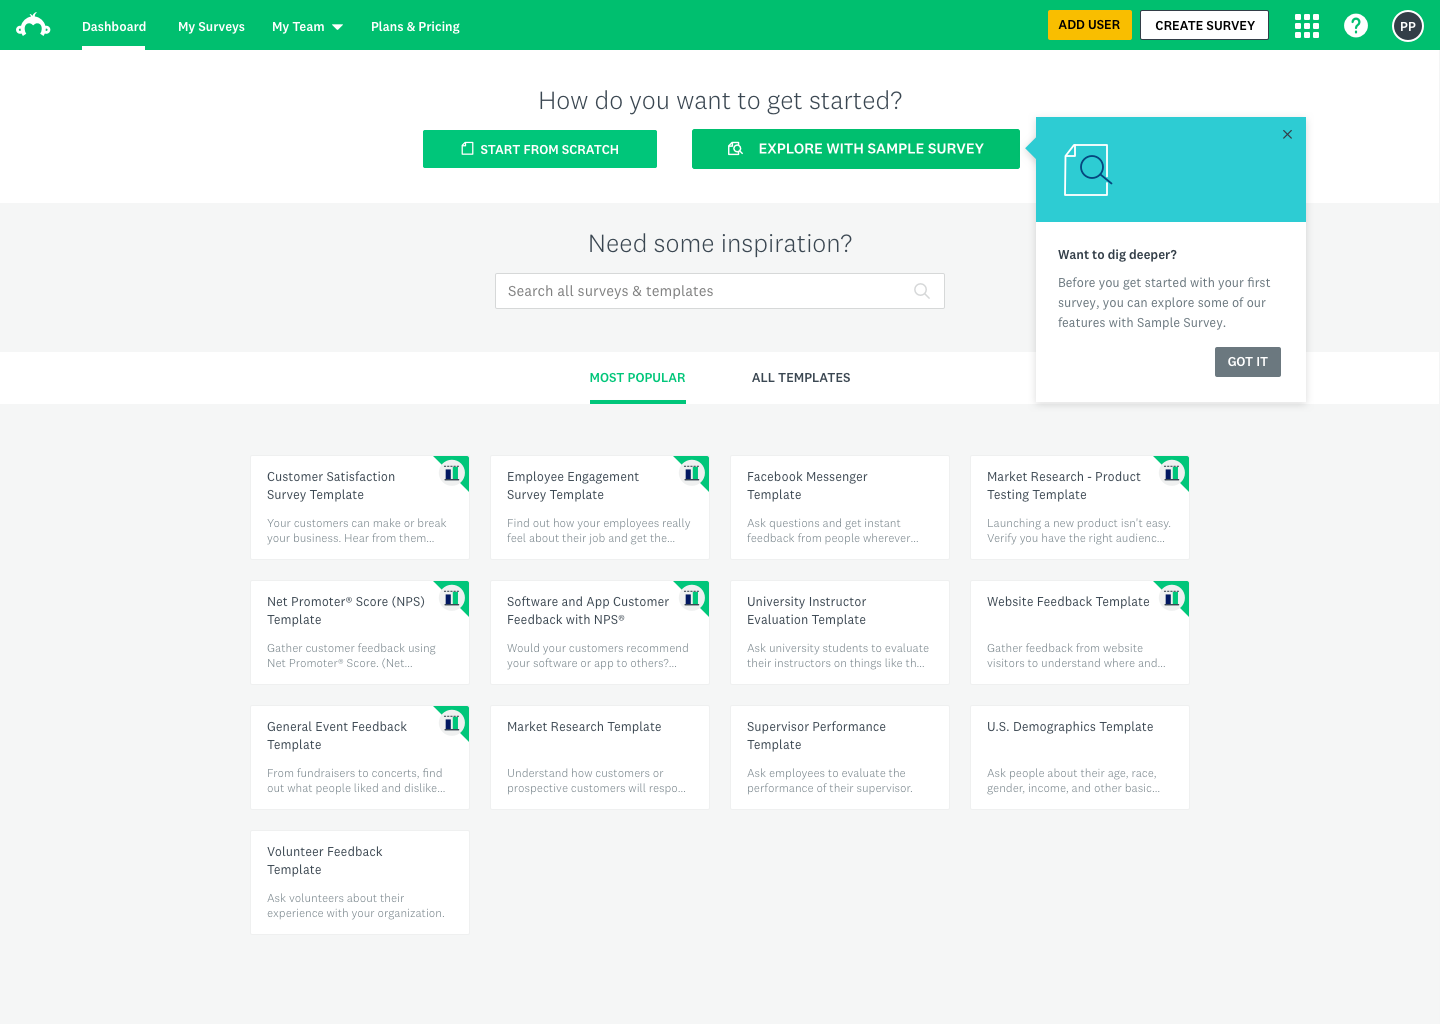Open the apps grid icon
The image size is (1440, 1024).
click(1306, 26)
